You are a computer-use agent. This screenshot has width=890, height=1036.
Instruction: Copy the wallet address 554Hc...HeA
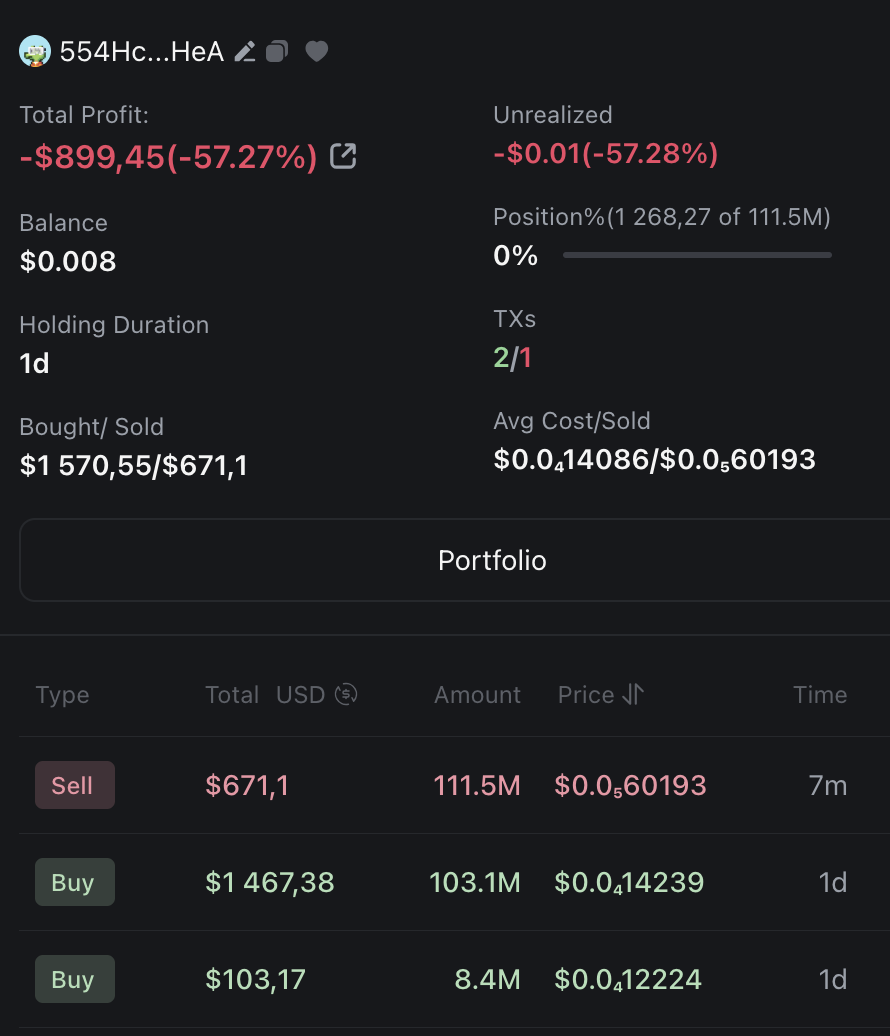pyautogui.click(x=277, y=51)
